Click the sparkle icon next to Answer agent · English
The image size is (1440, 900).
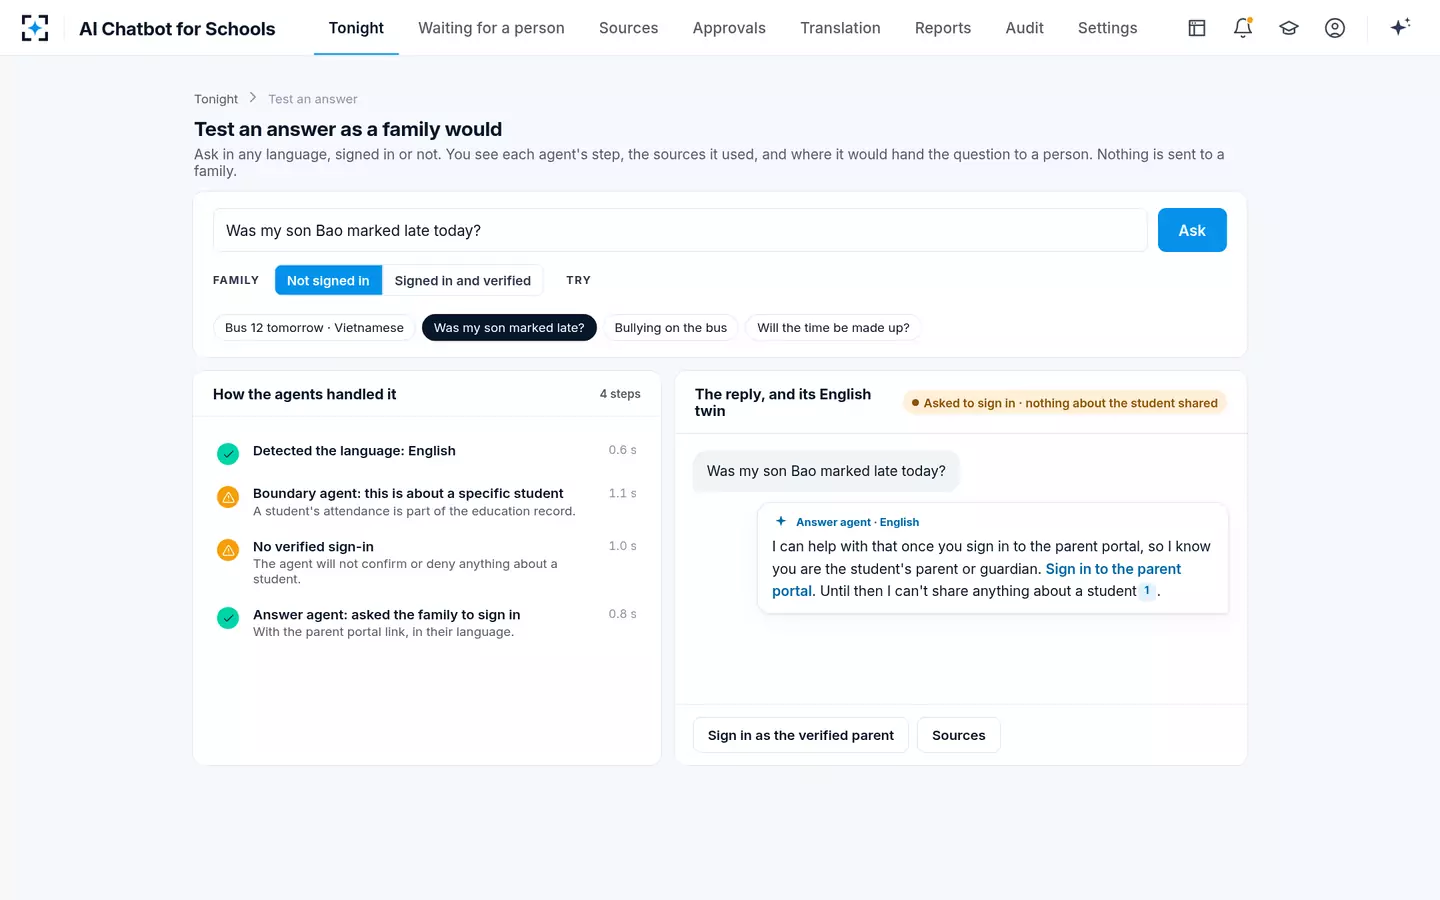point(781,521)
